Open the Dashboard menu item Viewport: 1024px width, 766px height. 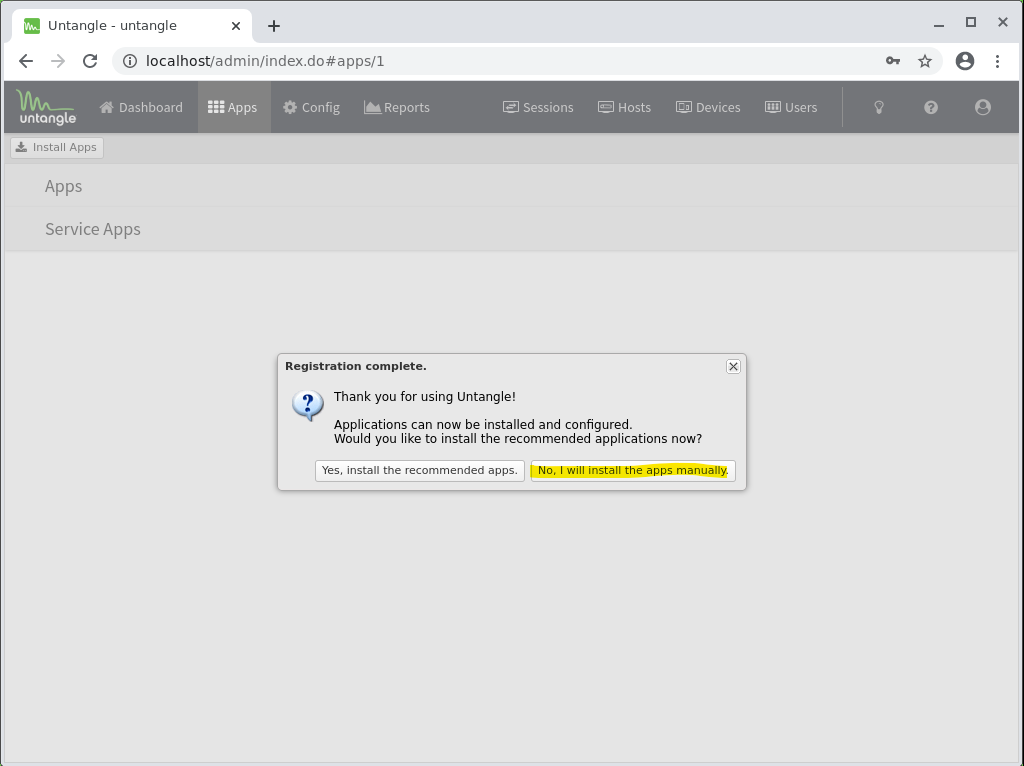[x=141, y=107]
